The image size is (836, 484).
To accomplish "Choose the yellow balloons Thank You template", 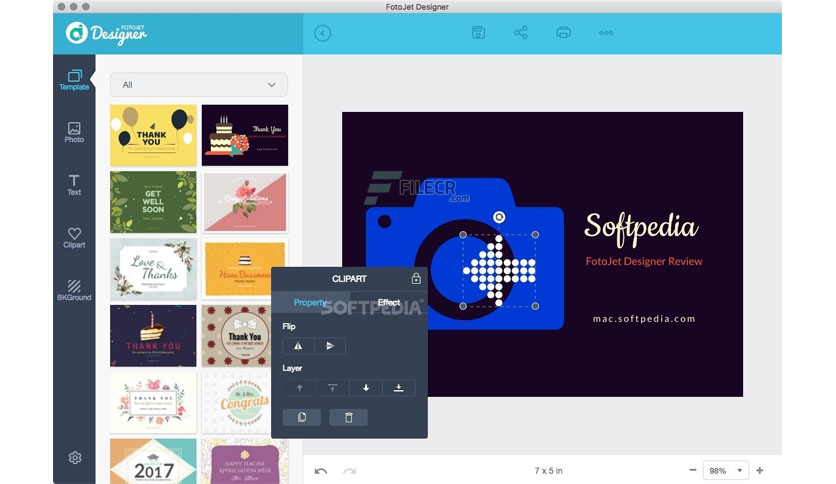I will tap(153, 135).
